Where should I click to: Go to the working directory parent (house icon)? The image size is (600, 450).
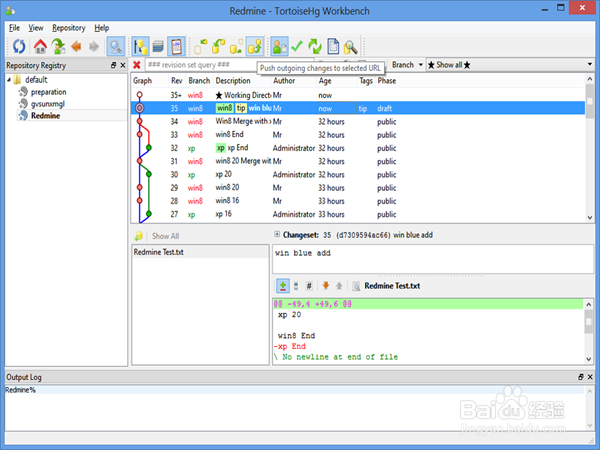click(x=40, y=47)
